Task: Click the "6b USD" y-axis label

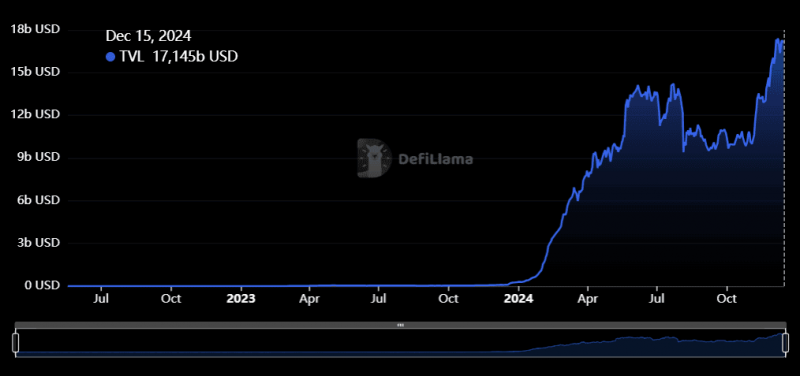Action: (38, 199)
